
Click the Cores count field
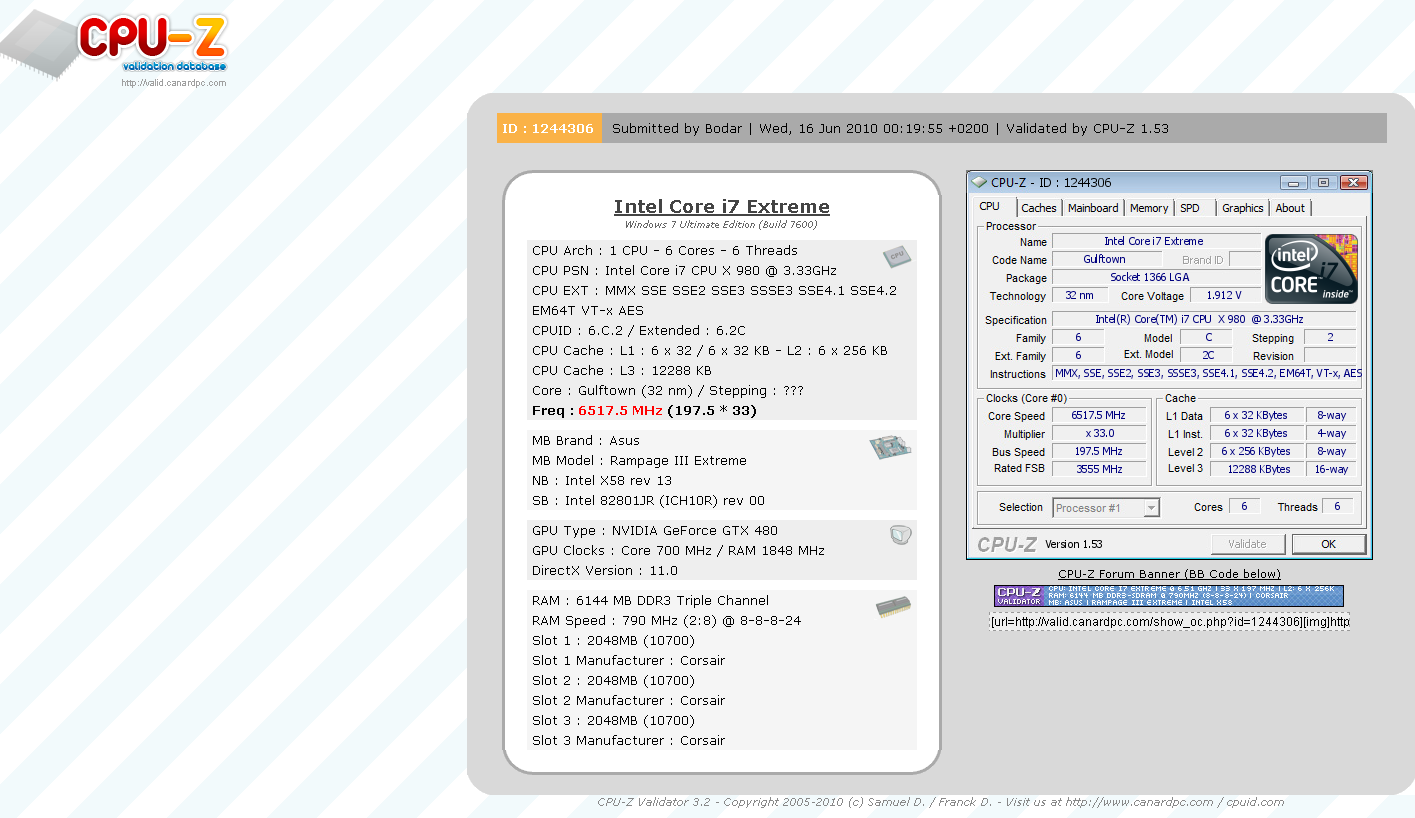[x=1244, y=506]
